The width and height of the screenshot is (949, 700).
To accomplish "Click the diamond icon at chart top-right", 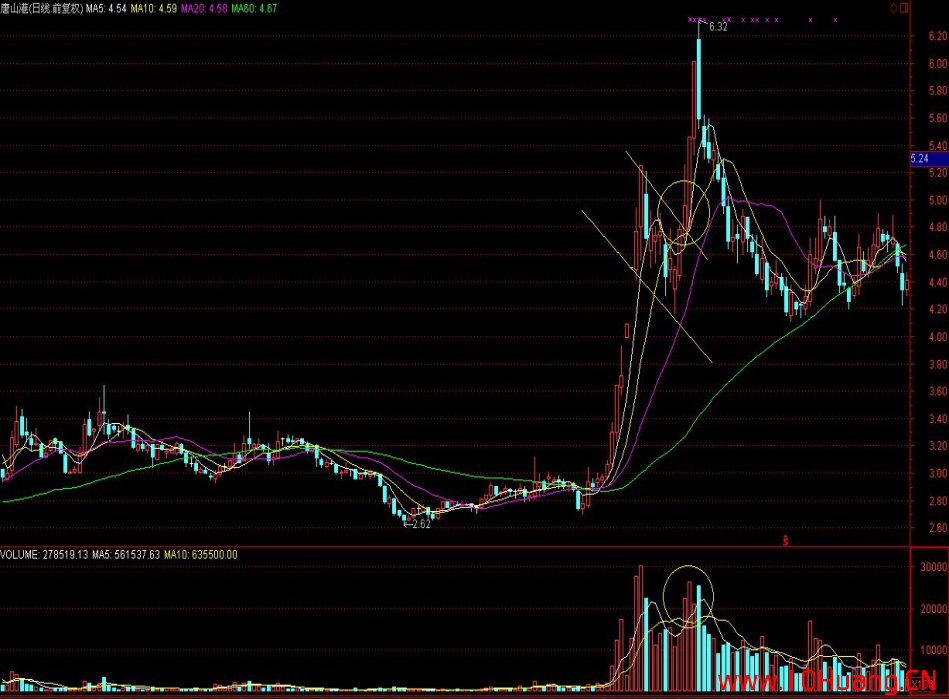I will coord(893,8).
